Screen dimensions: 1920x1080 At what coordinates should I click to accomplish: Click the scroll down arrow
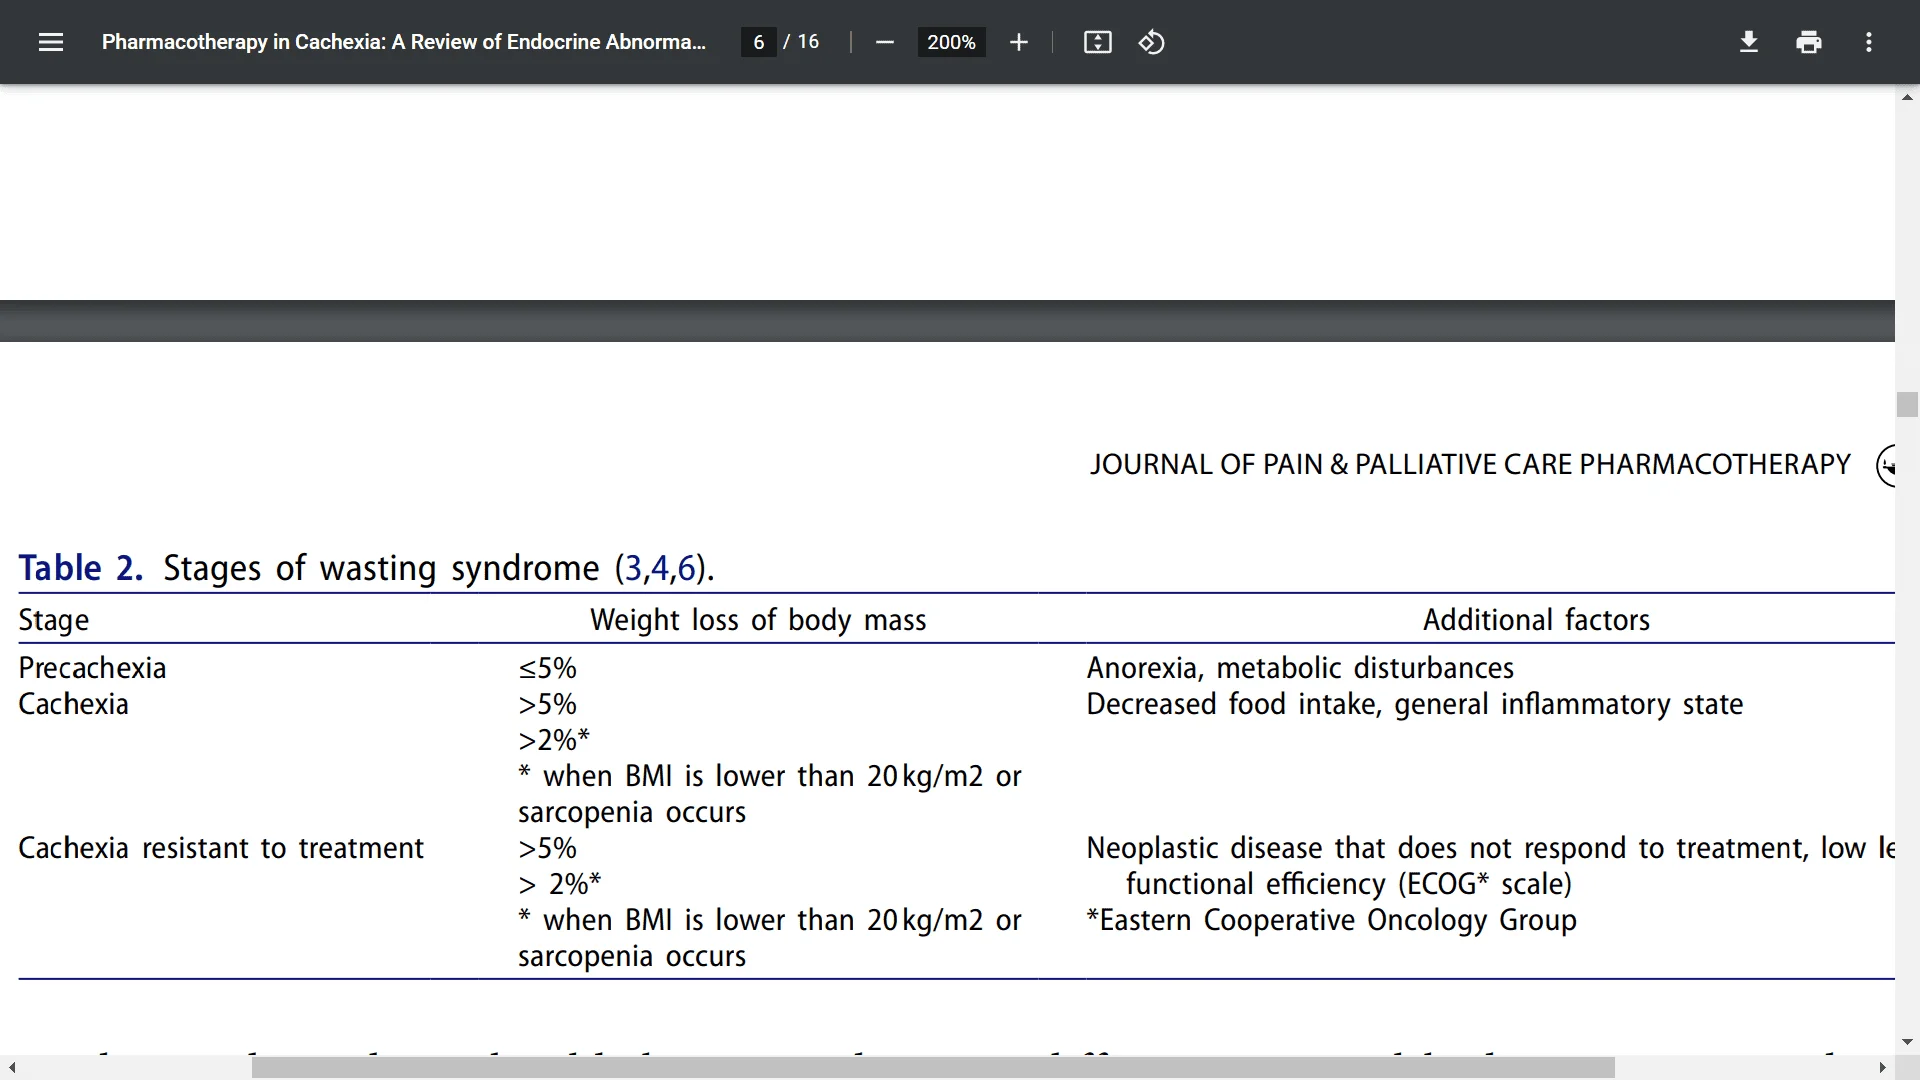(1907, 1042)
